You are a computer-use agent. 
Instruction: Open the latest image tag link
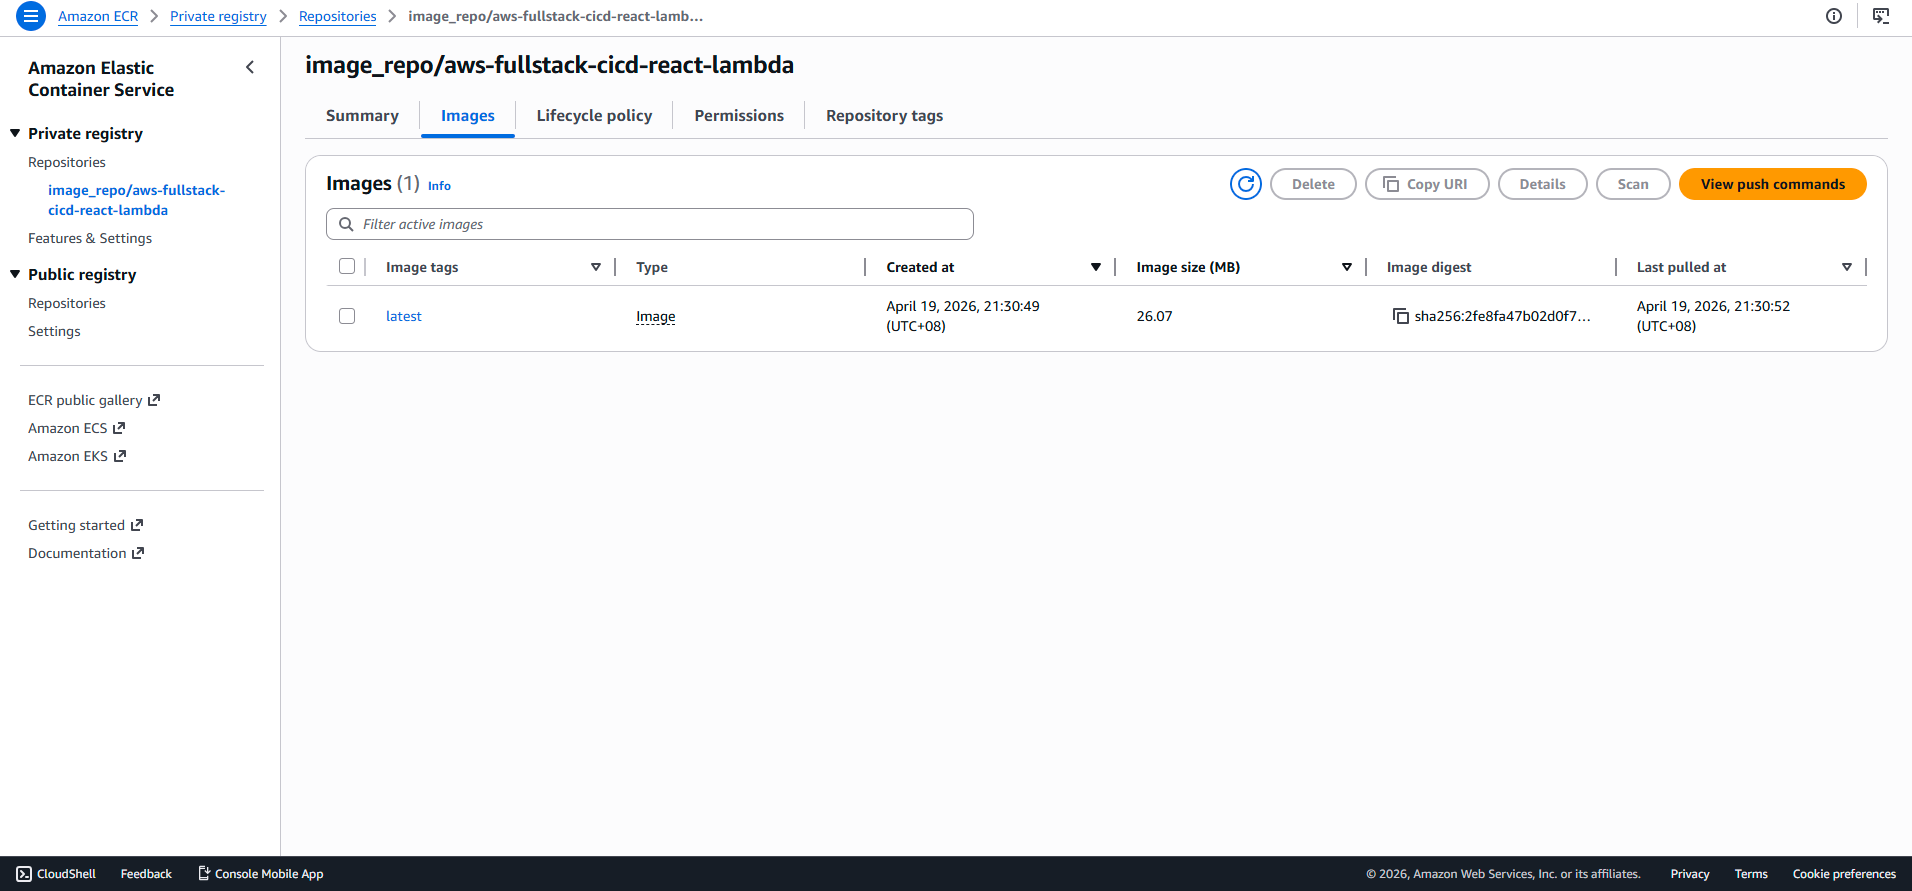pyautogui.click(x=404, y=316)
